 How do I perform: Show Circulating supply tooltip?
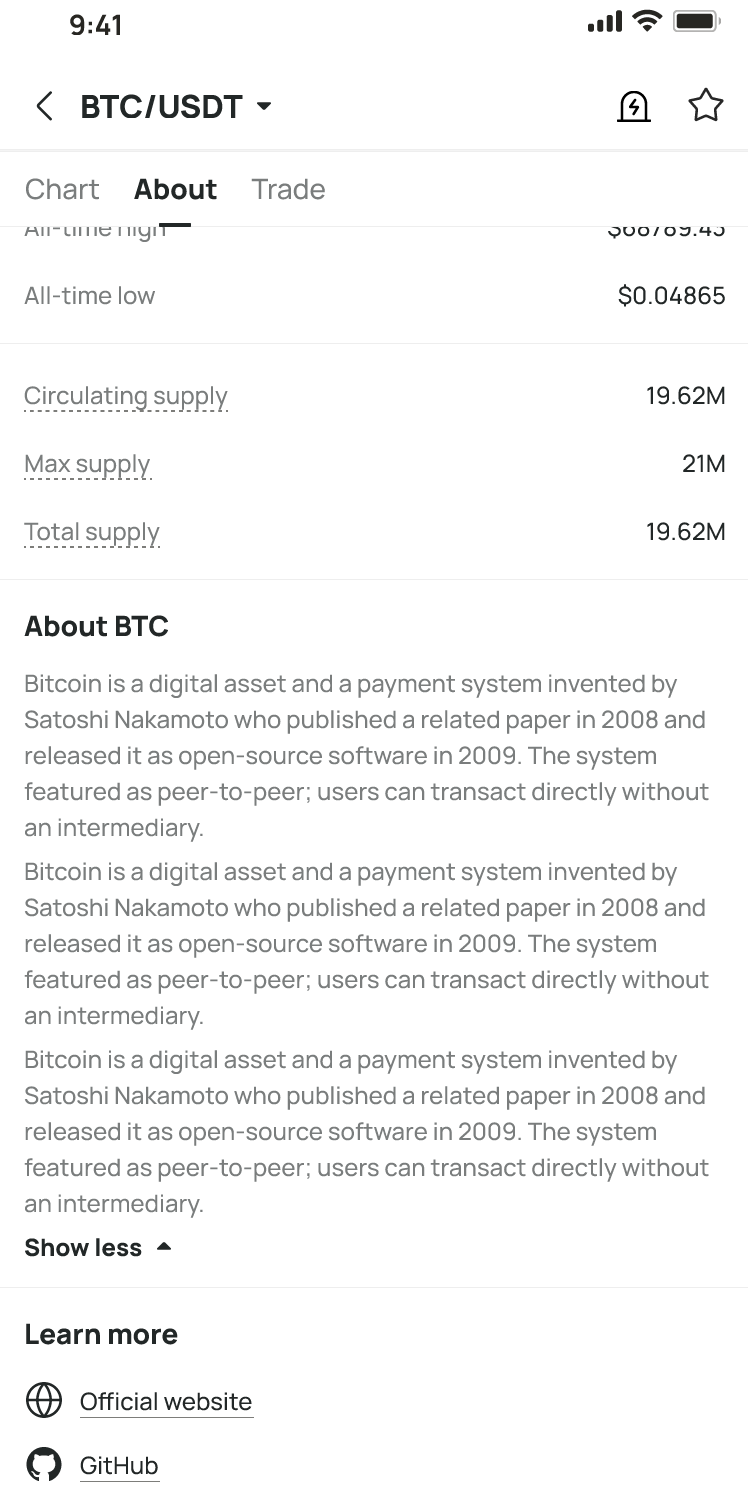tap(126, 396)
